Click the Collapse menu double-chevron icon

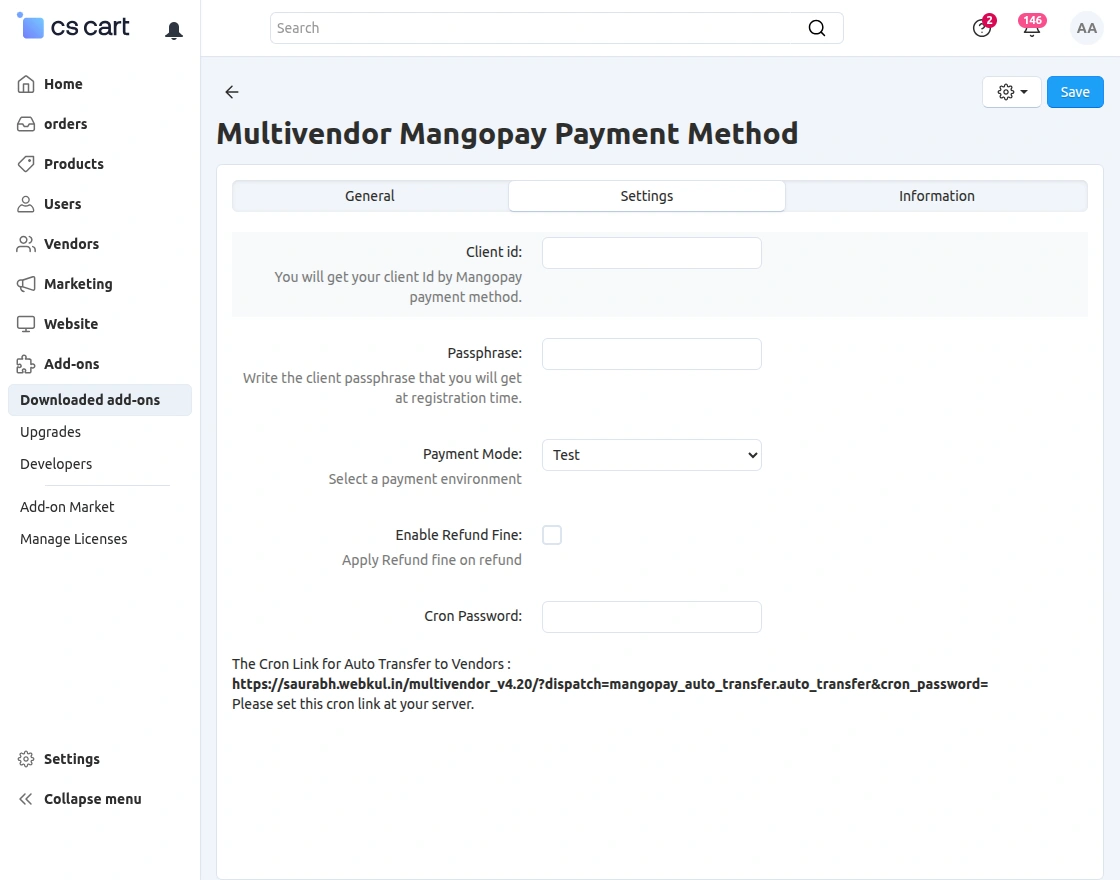(26, 799)
